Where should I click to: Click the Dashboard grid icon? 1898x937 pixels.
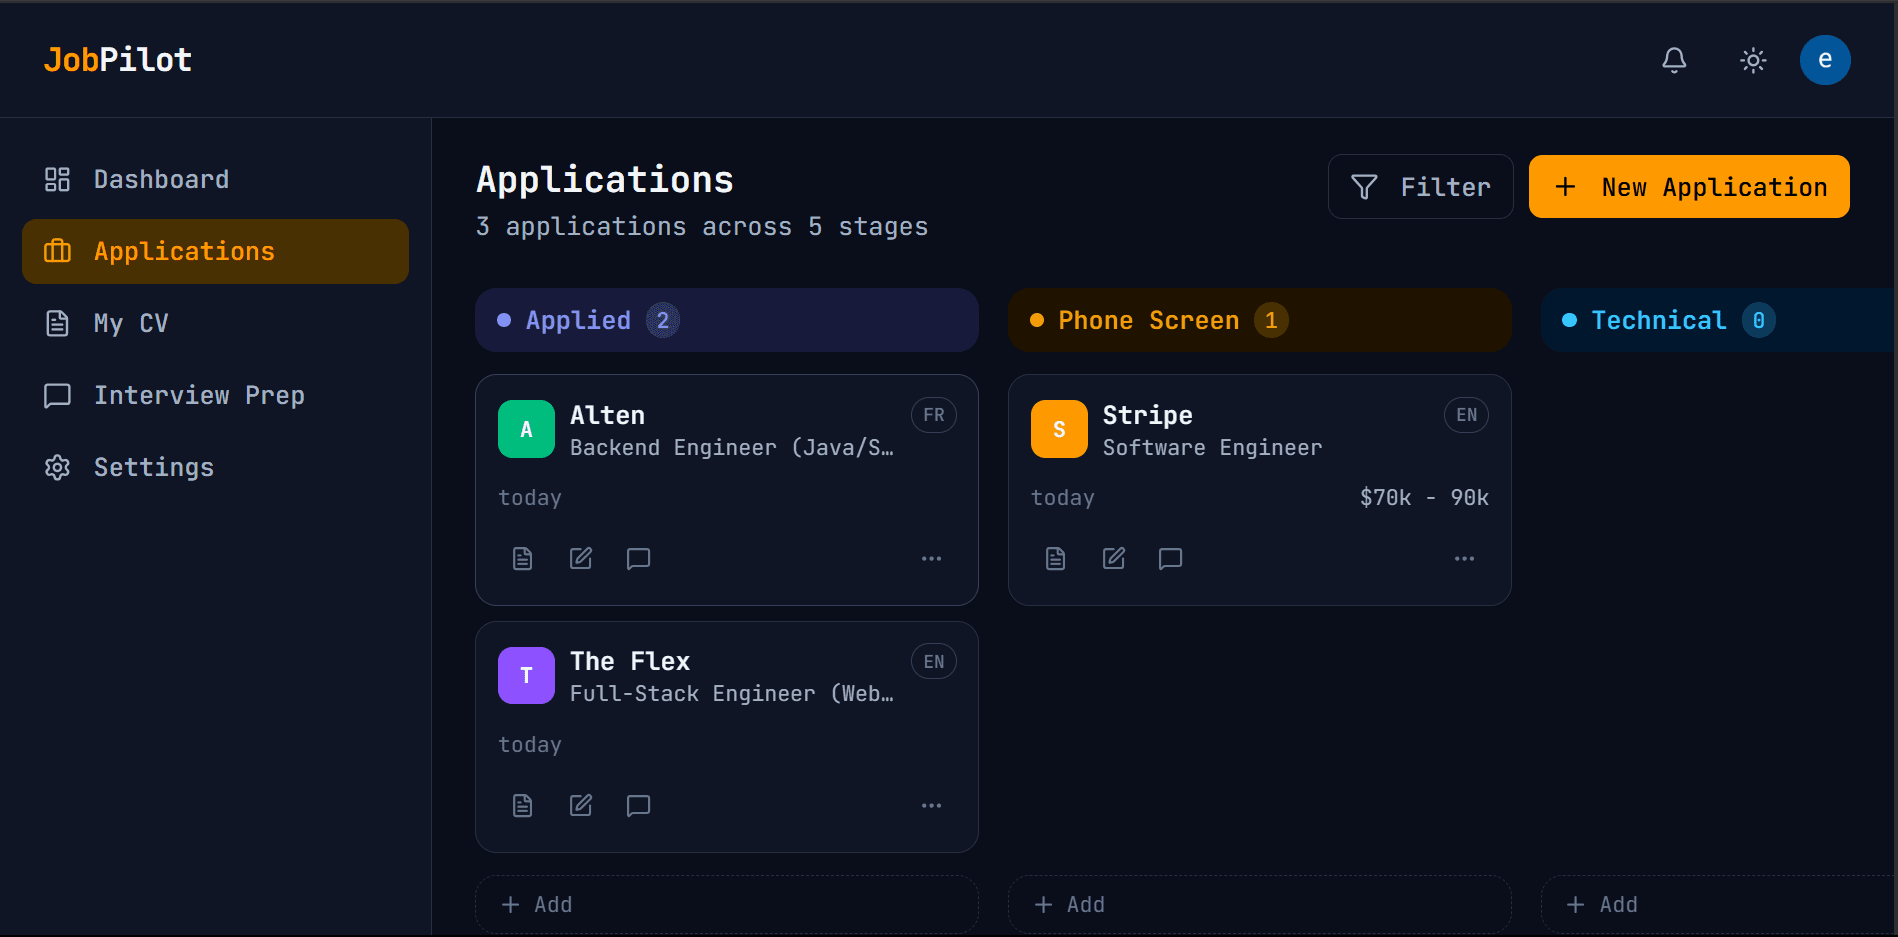pos(57,180)
